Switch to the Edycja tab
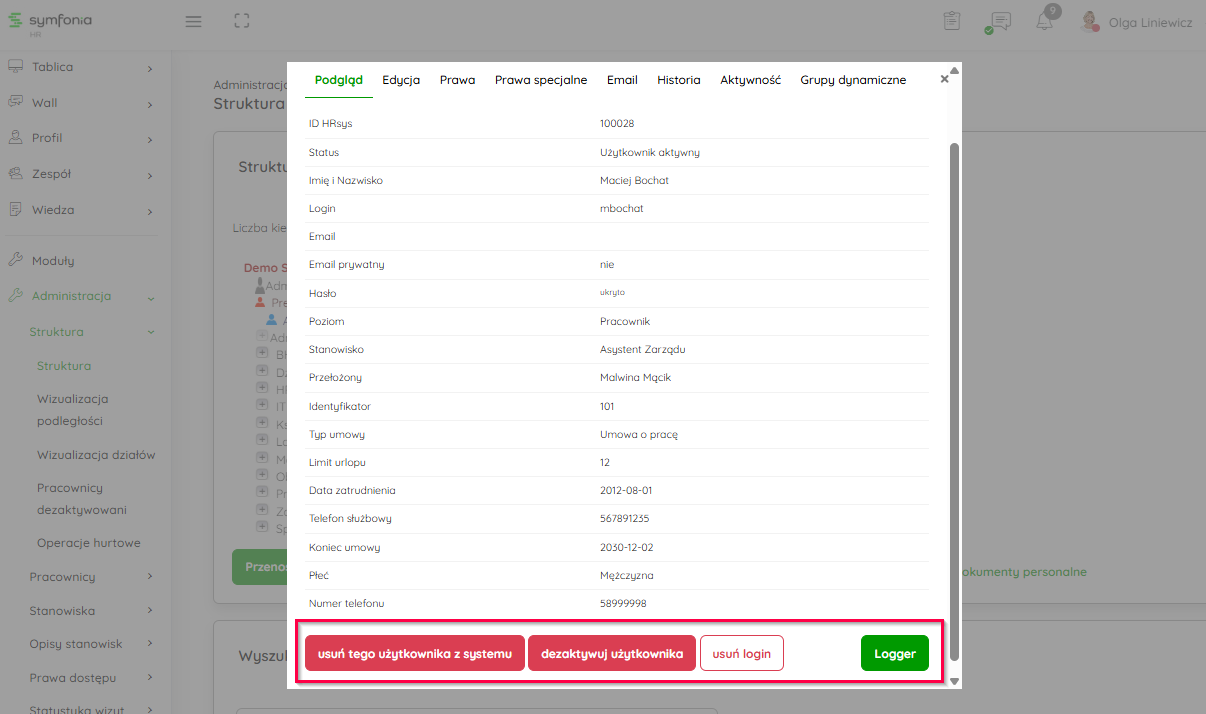This screenshot has width=1206, height=714. tap(401, 80)
